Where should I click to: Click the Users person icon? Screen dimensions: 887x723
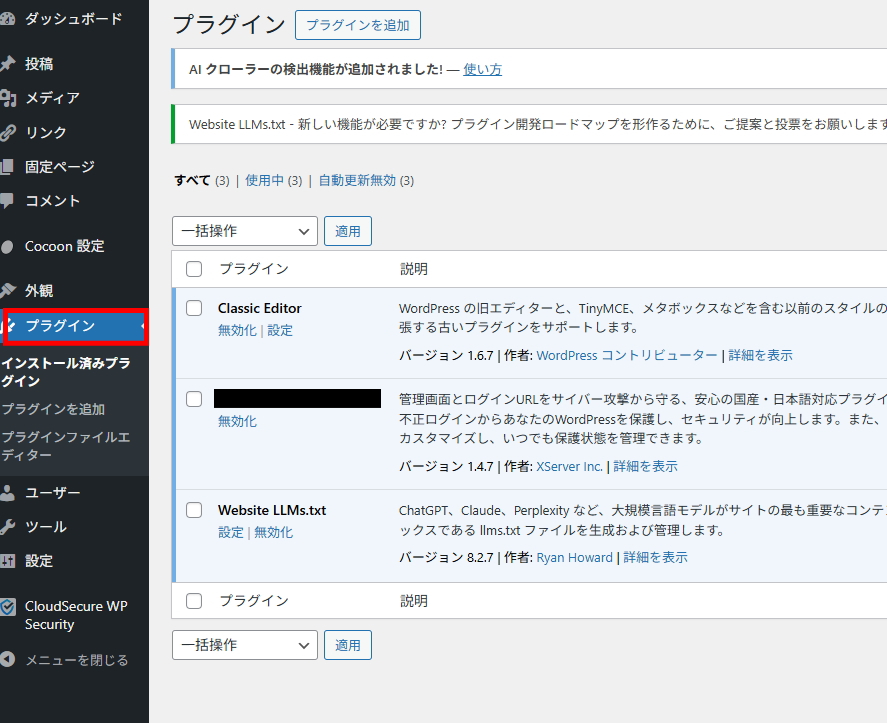7,493
